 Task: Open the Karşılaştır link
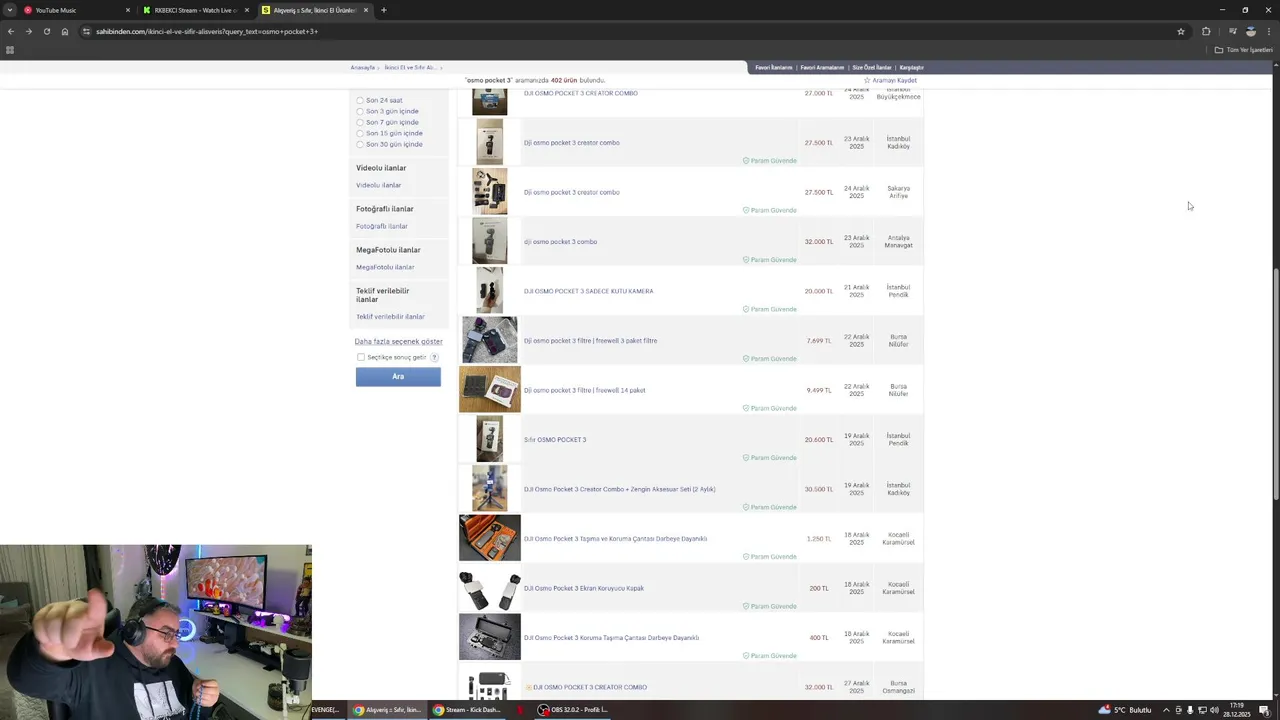[x=911, y=67]
